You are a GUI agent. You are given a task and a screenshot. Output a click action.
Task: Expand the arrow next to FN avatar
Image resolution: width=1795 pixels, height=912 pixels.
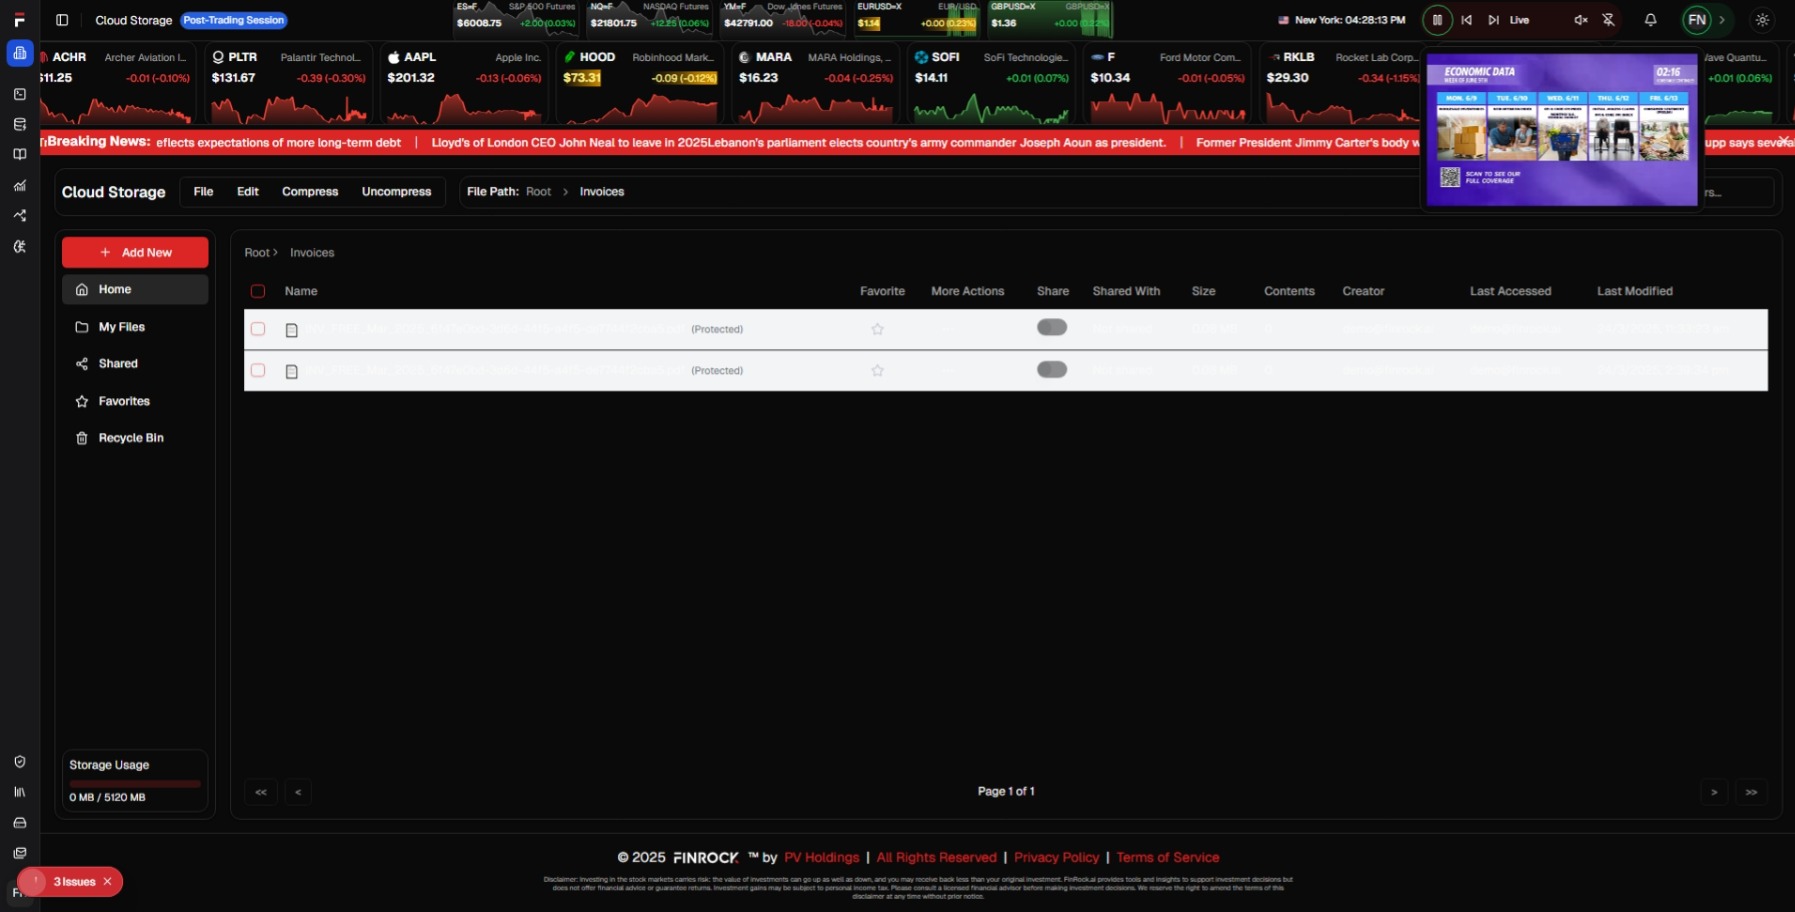[x=1722, y=20]
